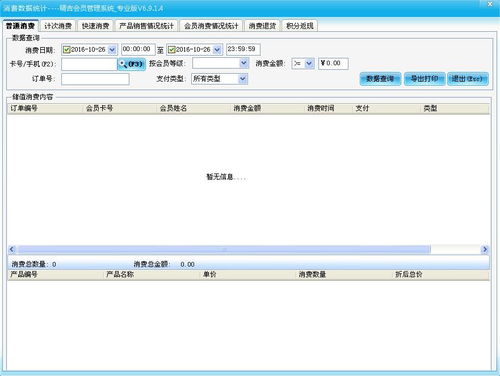Expand the 按会员等级 member level dropdown
The width and height of the screenshot is (500, 376).
[244, 63]
